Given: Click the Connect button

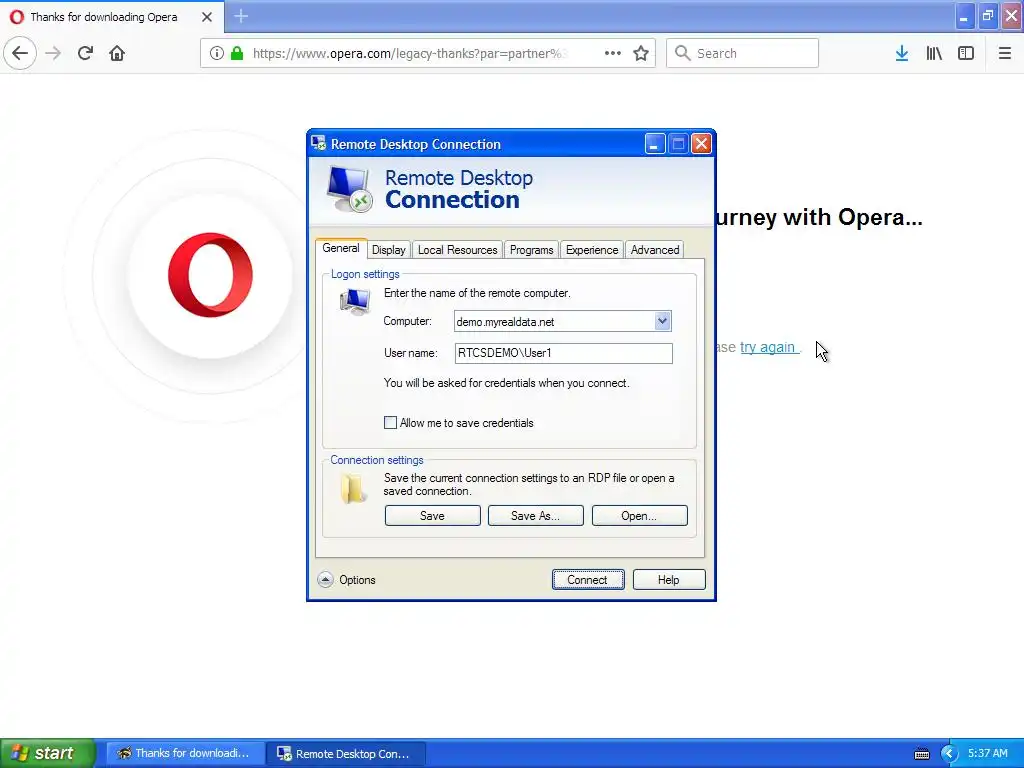Looking at the screenshot, I should coord(588,579).
